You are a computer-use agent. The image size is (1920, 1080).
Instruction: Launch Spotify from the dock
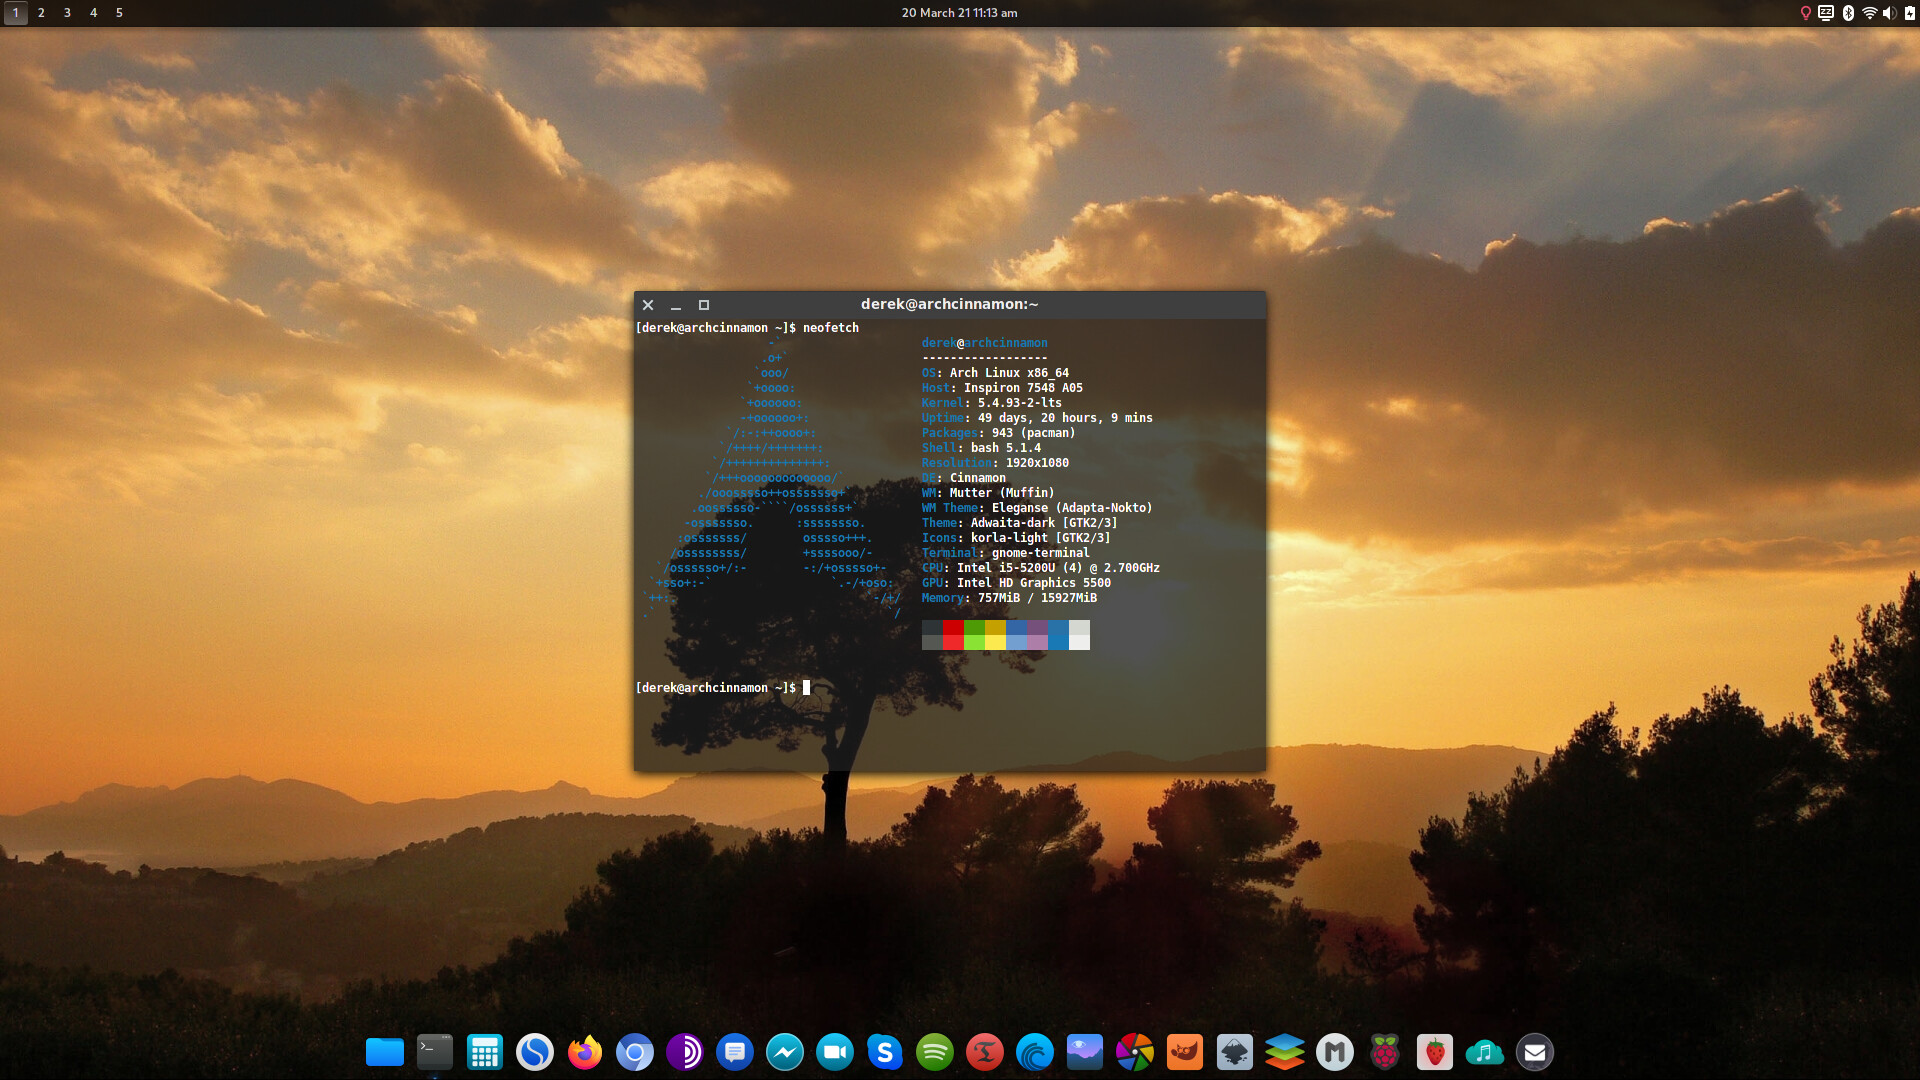[935, 1051]
